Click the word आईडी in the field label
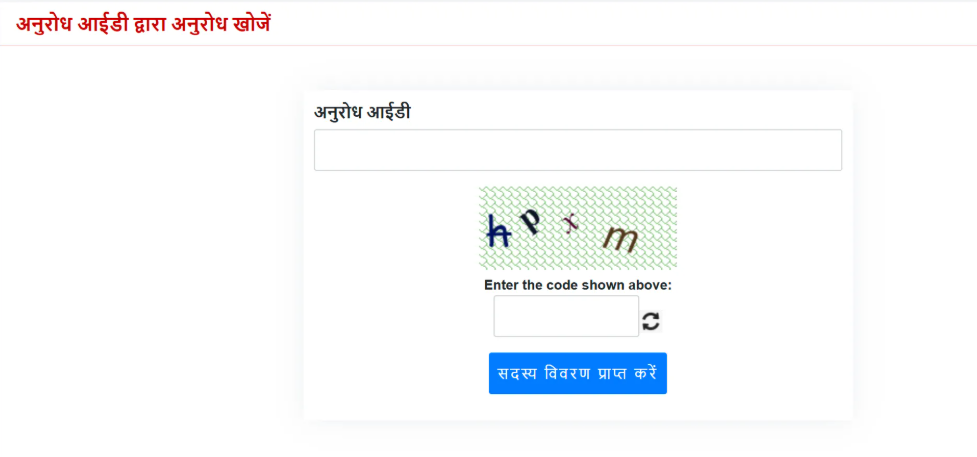977x457 pixels. click(x=391, y=112)
